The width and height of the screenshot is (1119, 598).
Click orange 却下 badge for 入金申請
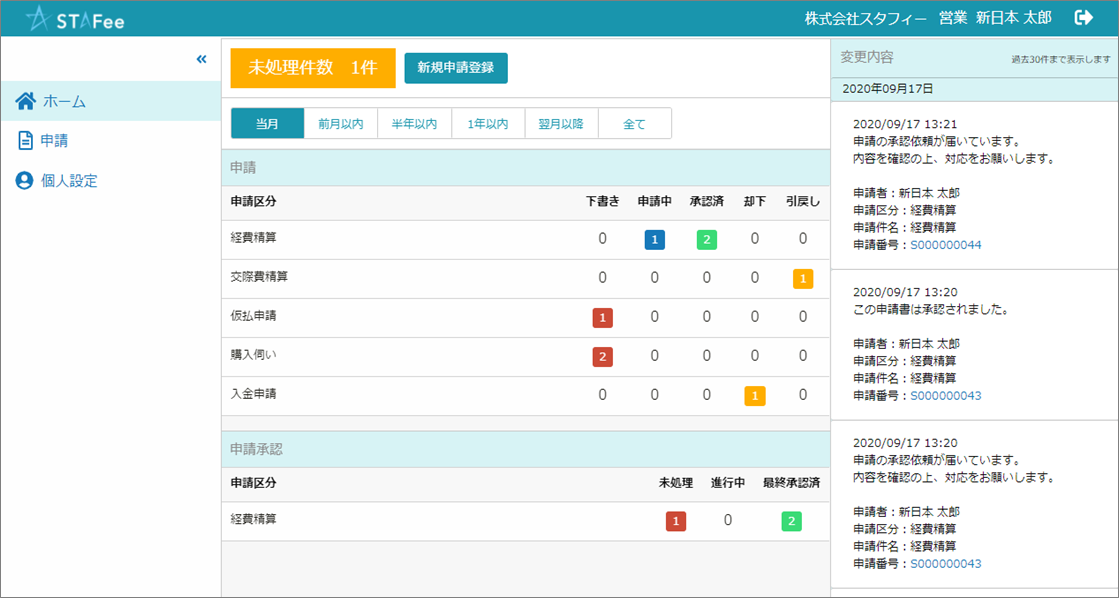click(x=754, y=396)
